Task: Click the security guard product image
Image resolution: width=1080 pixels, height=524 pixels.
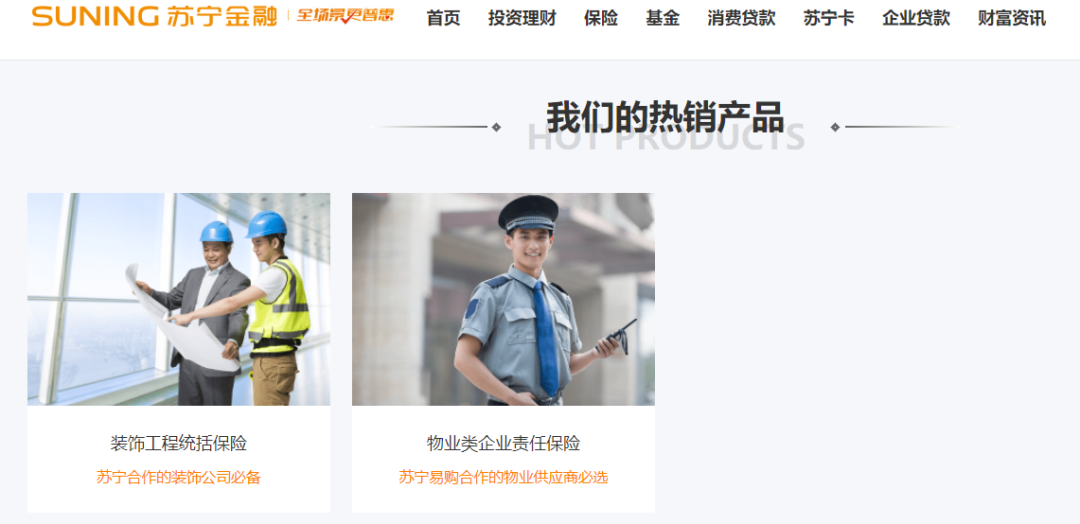Action: 503,299
